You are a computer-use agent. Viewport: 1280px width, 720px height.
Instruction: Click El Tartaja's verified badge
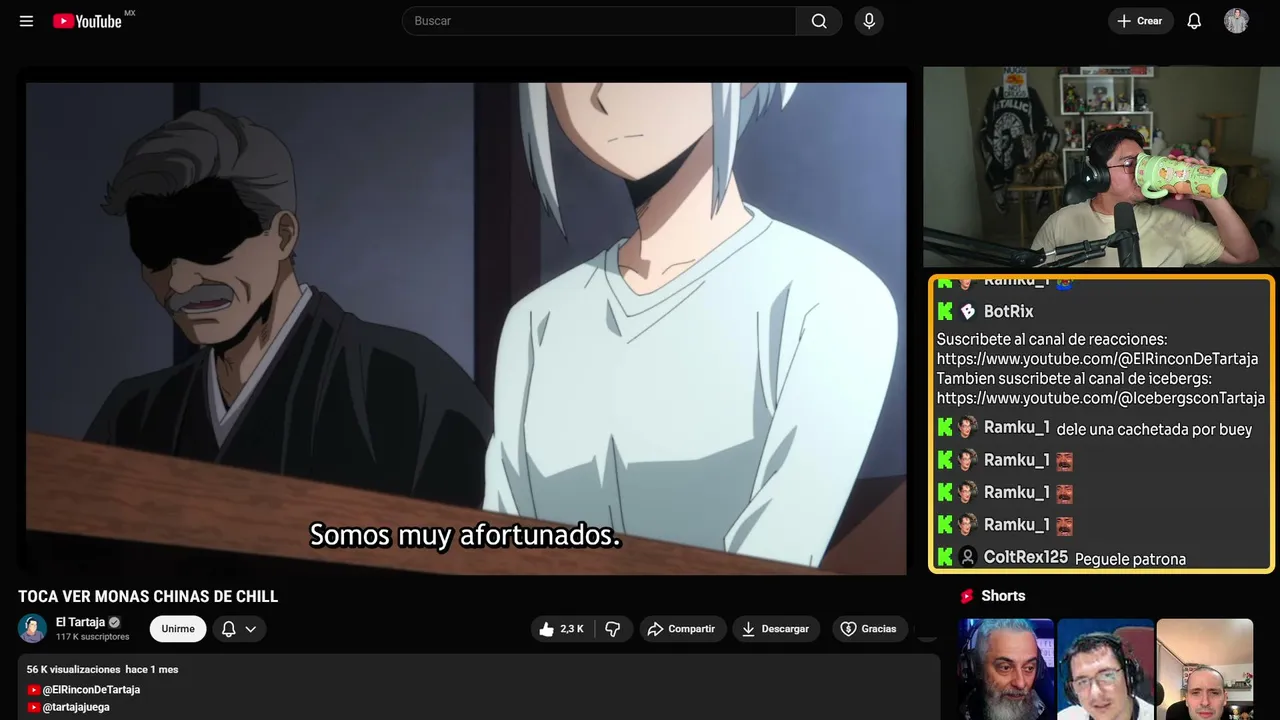pos(114,622)
